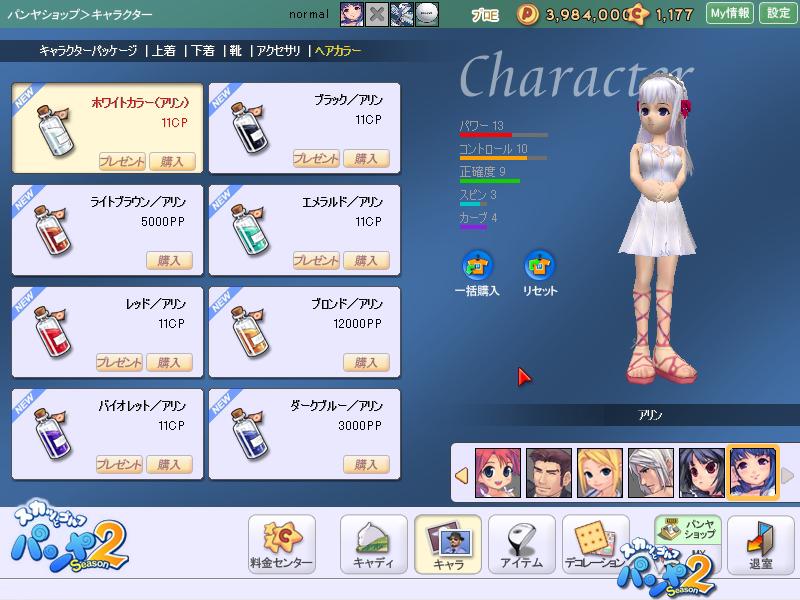Open the キャラ character shop section

click(448, 544)
